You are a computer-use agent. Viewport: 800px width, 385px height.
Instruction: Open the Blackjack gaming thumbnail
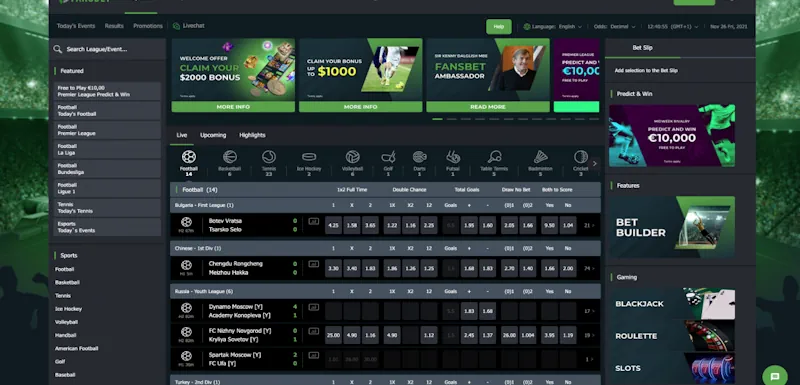tap(672, 304)
